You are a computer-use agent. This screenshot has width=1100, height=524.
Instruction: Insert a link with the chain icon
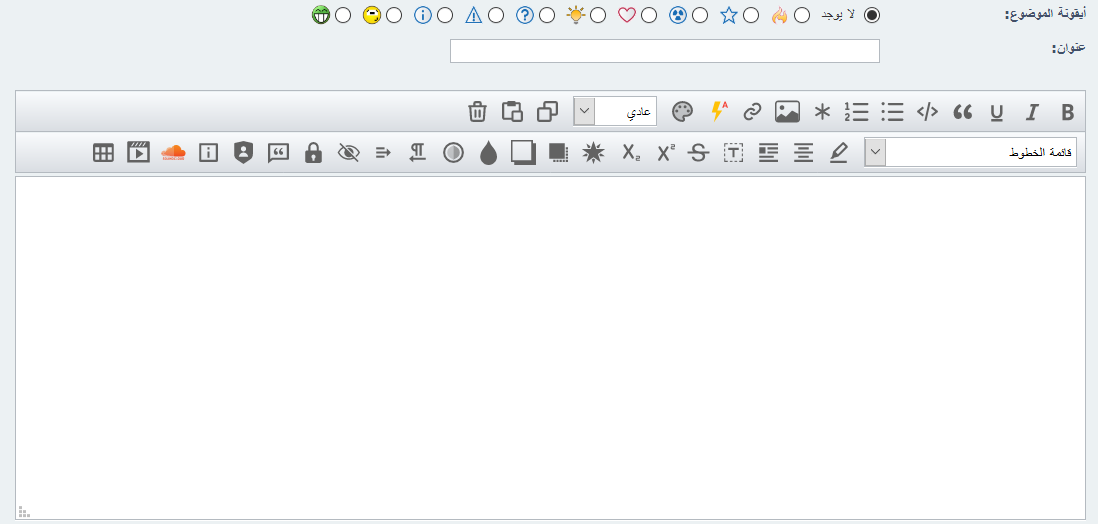click(x=752, y=112)
